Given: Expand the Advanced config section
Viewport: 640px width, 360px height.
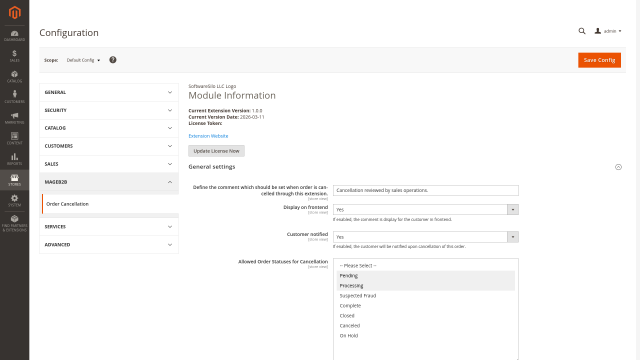Looking at the screenshot, I should click(109, 244).
